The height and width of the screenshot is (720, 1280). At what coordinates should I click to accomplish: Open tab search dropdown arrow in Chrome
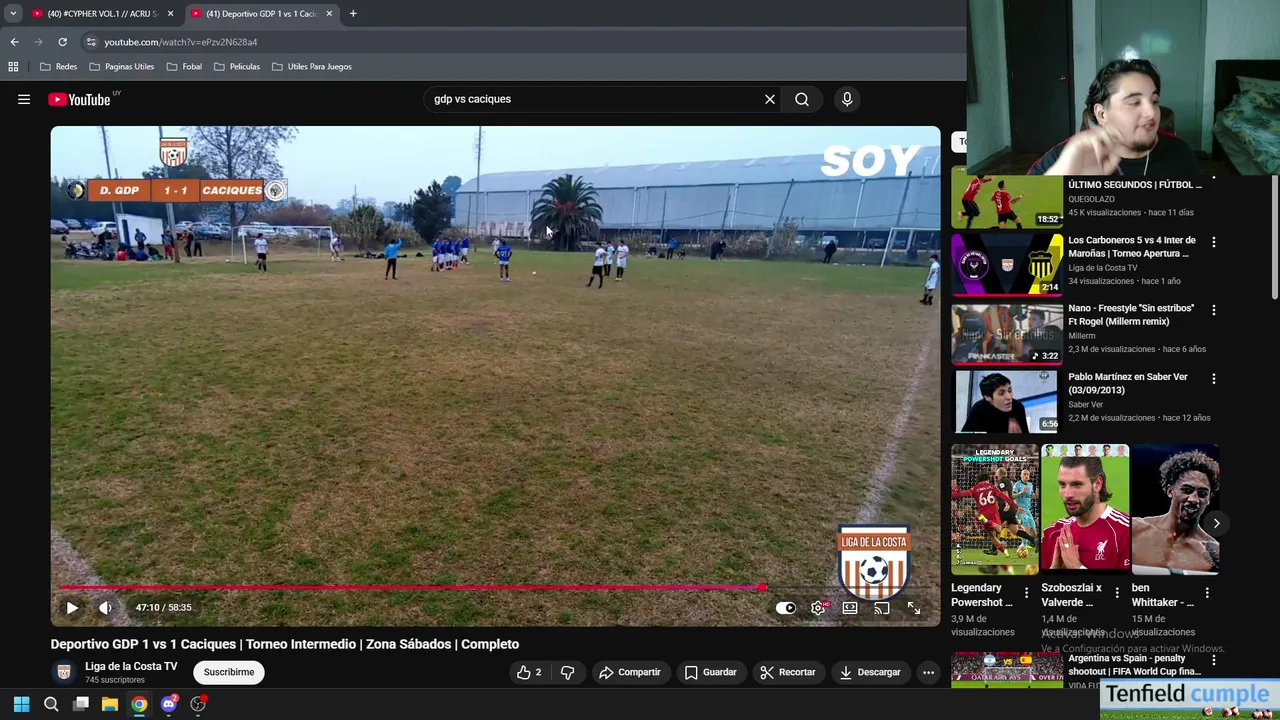(x=13, y=13)
